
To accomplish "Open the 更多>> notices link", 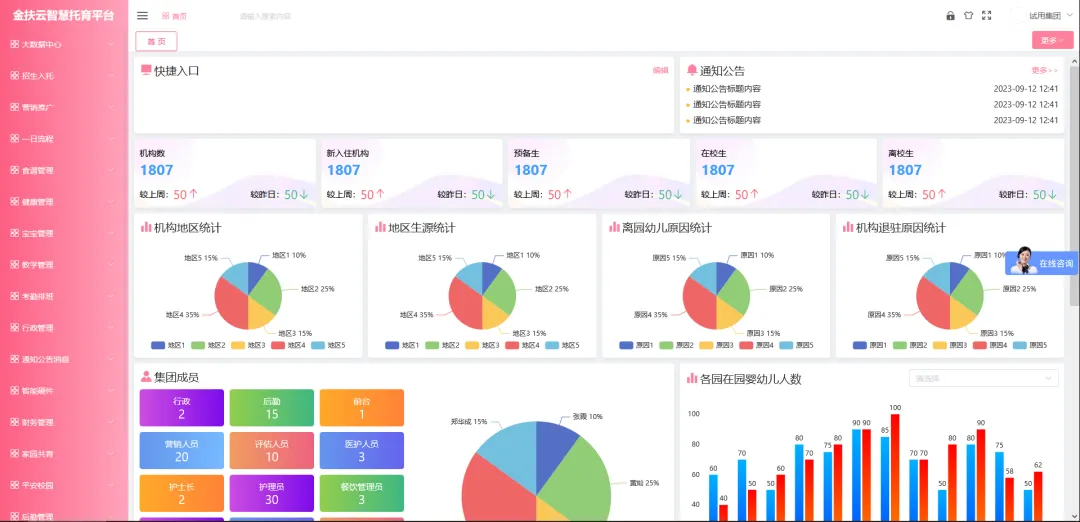I will (1044, 70).
